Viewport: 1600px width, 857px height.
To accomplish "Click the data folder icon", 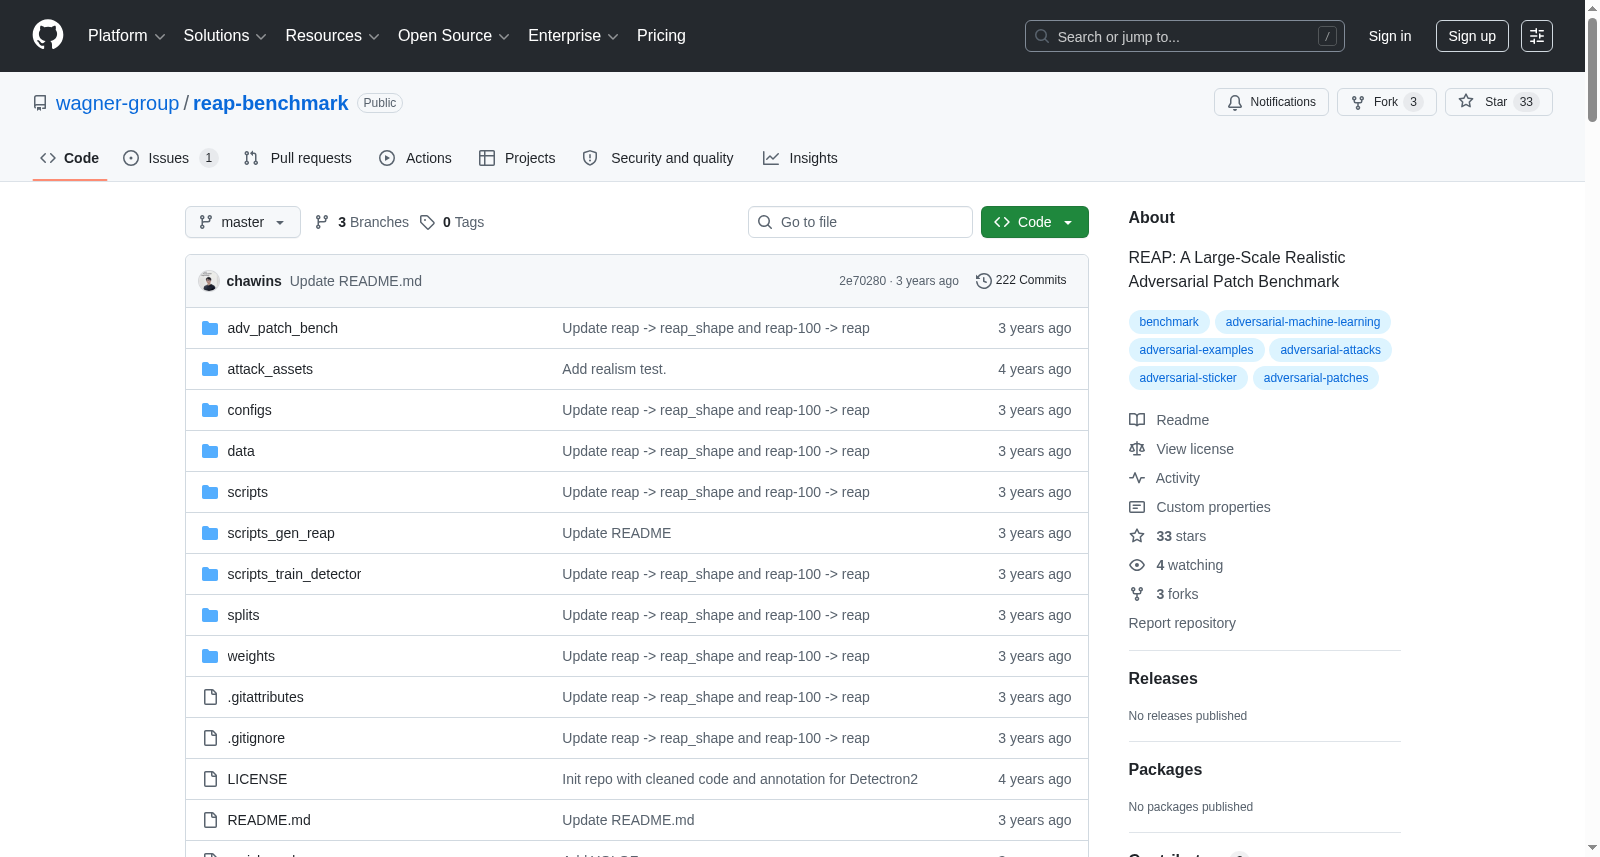I will point(210,451).
